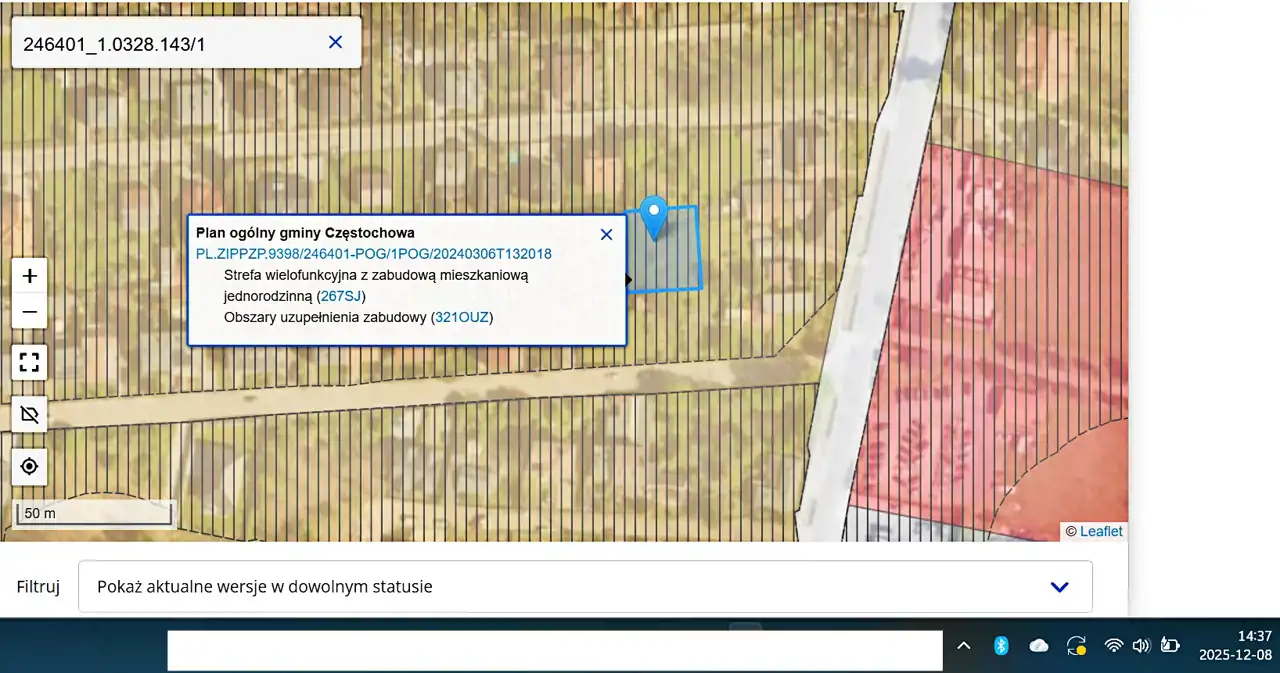Clear the parcel search field
1280x673 pixels.
point(336,42)
